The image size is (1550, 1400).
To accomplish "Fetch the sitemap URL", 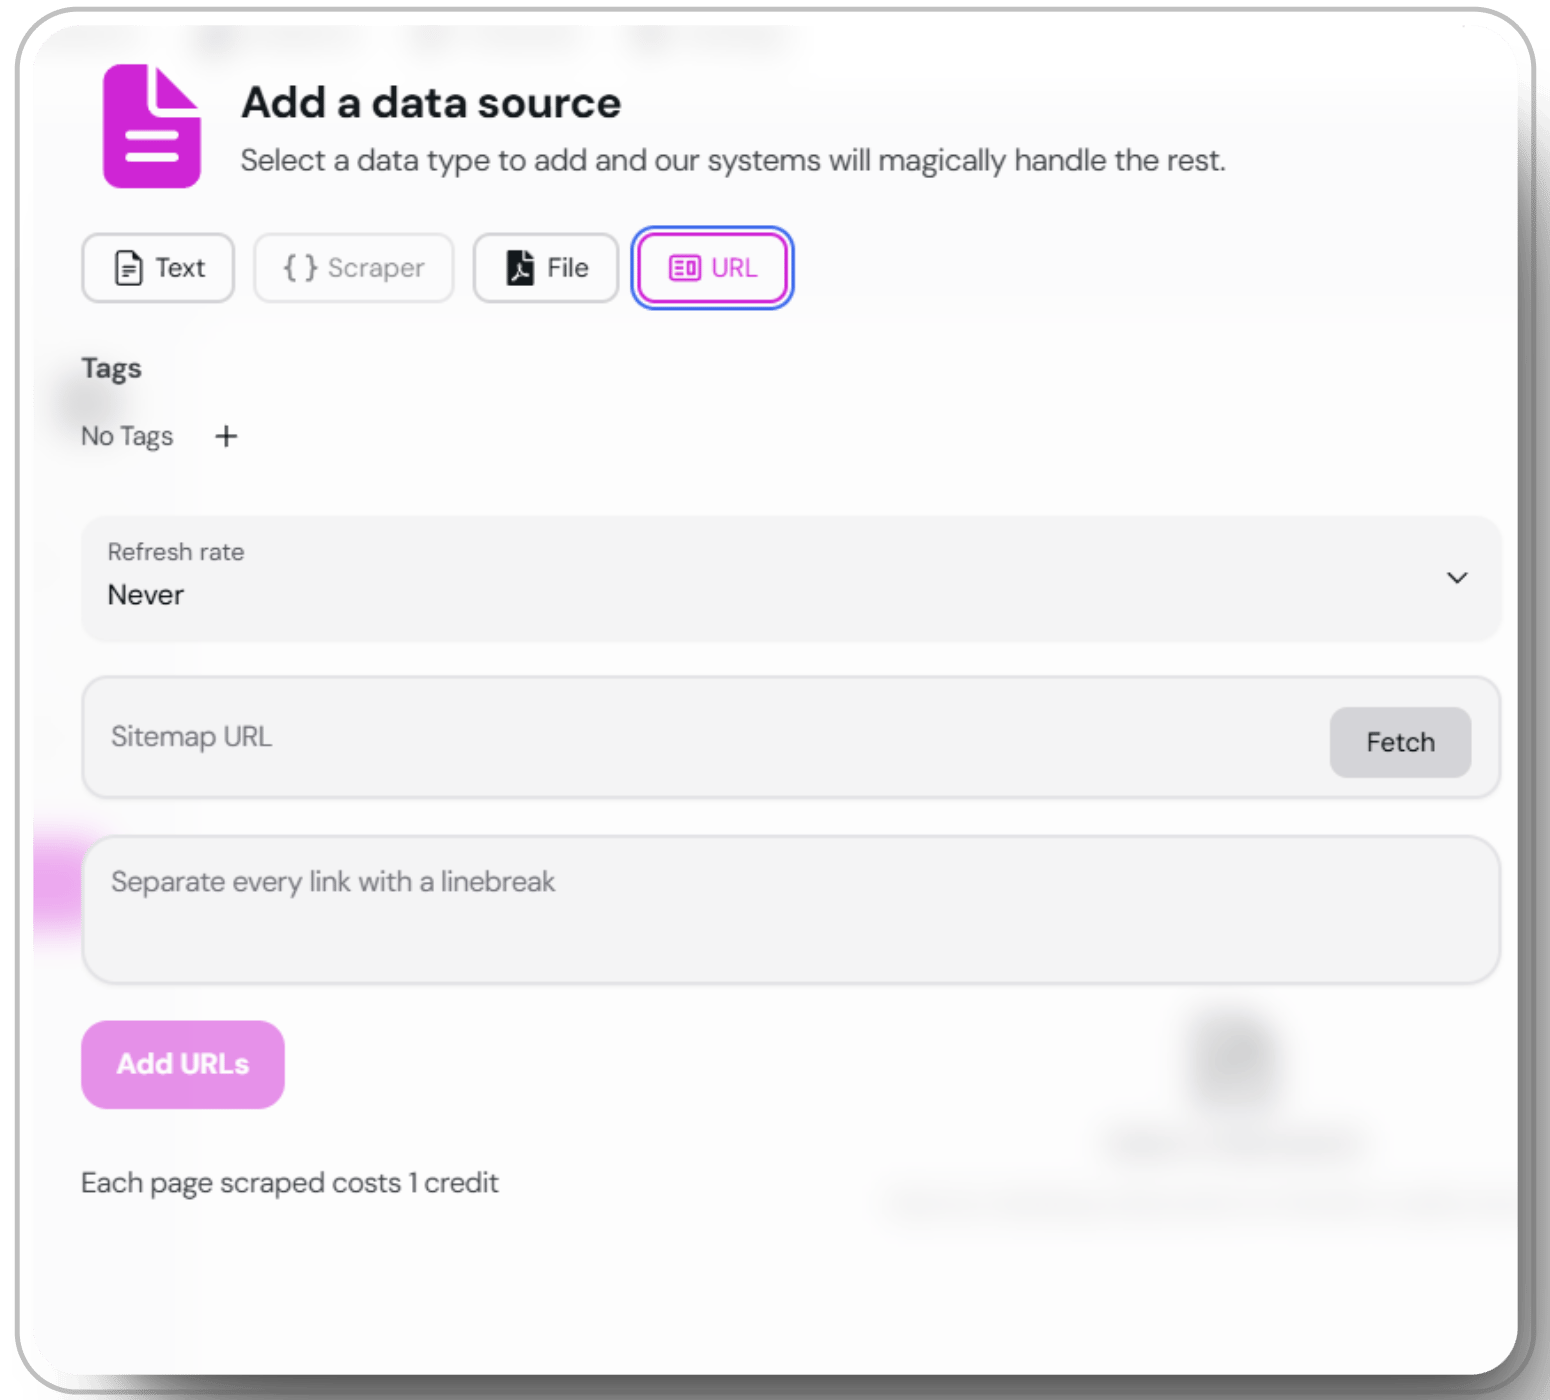I will click(1400, 742).
